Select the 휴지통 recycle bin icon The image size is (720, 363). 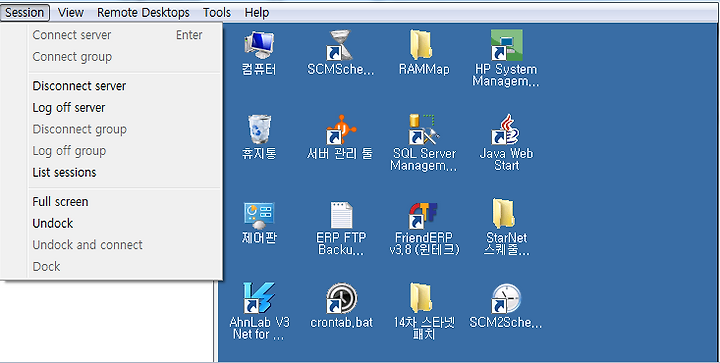coord(259,129)
